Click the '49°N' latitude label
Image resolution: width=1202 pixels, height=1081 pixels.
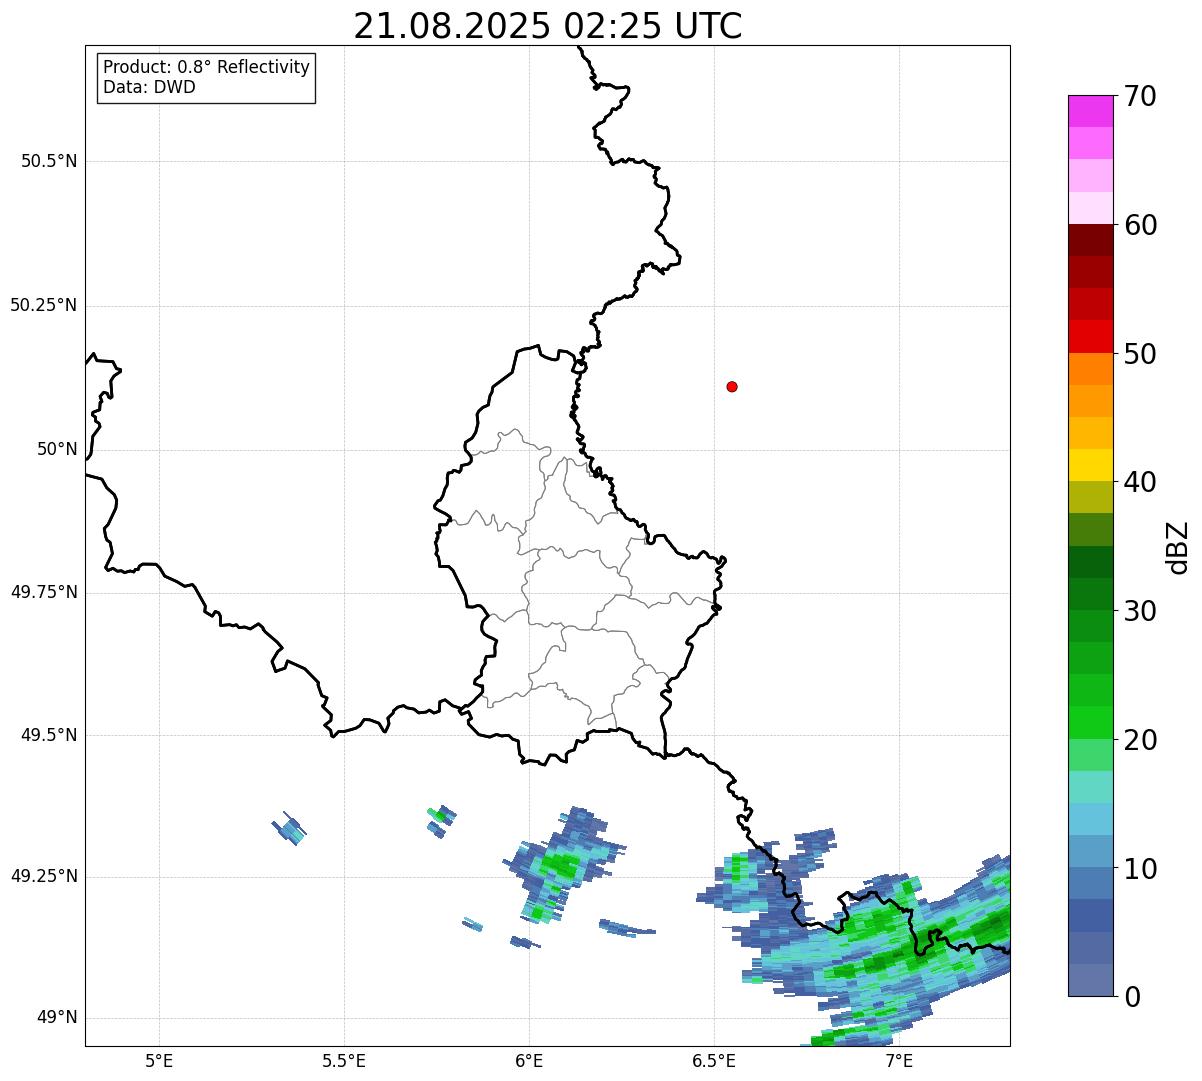[x=57, y=1017]
